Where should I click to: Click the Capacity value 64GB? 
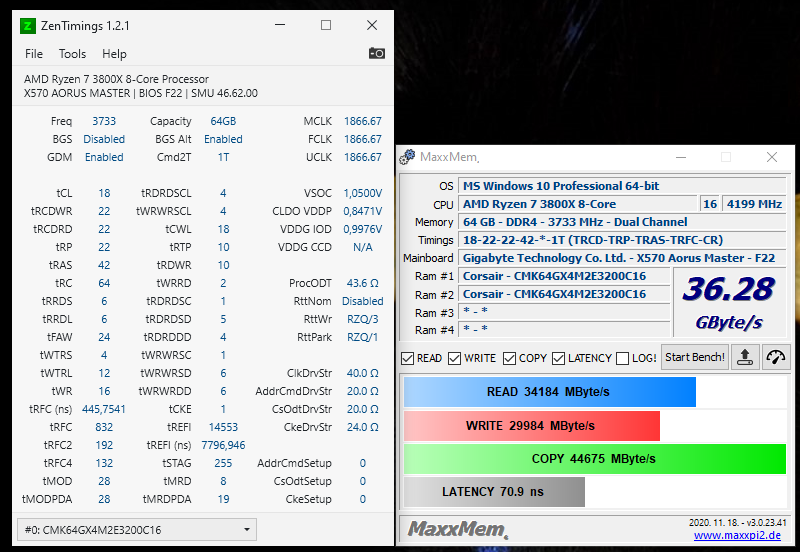point(223,121)
